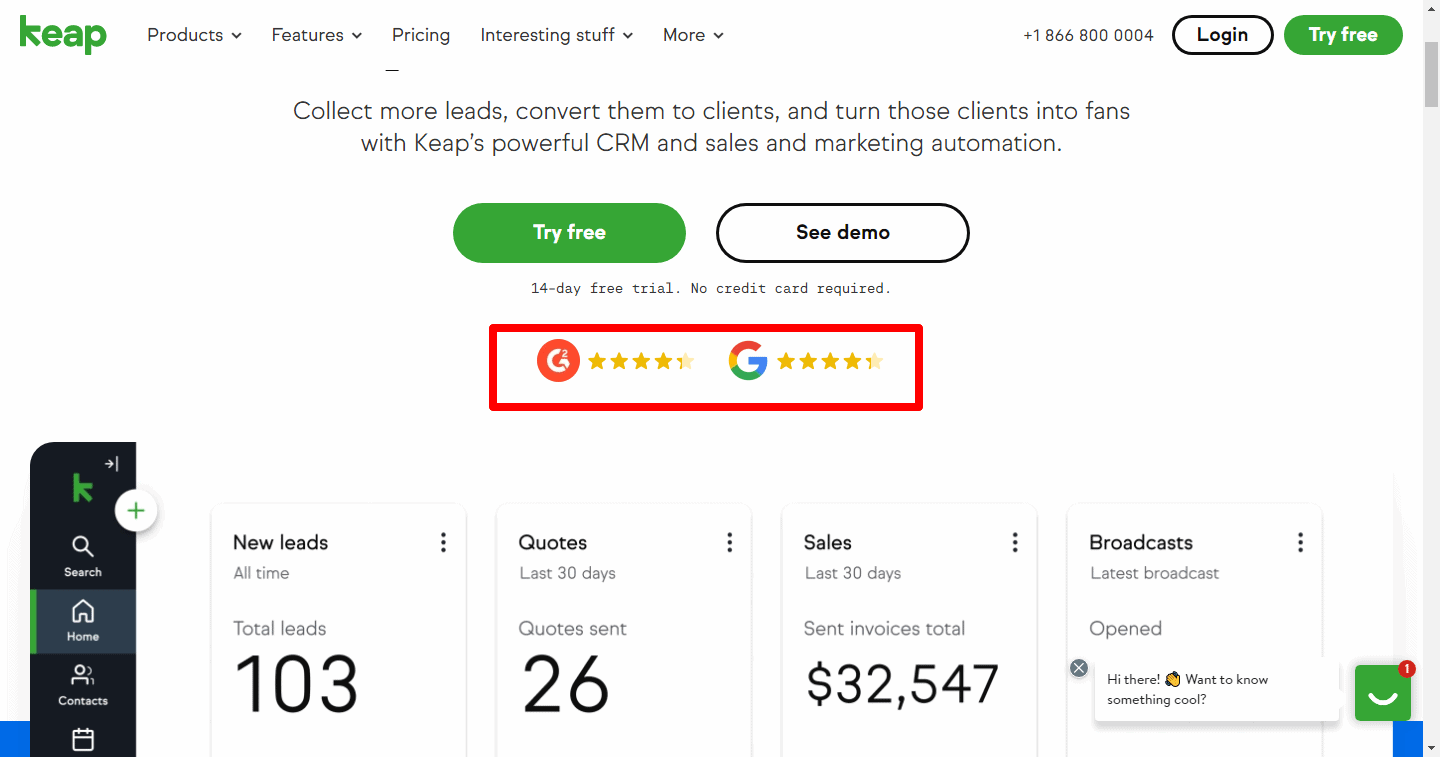1440x757 pixels.
Task: Open Search in the sidebar
Action: tap(83, 557)
